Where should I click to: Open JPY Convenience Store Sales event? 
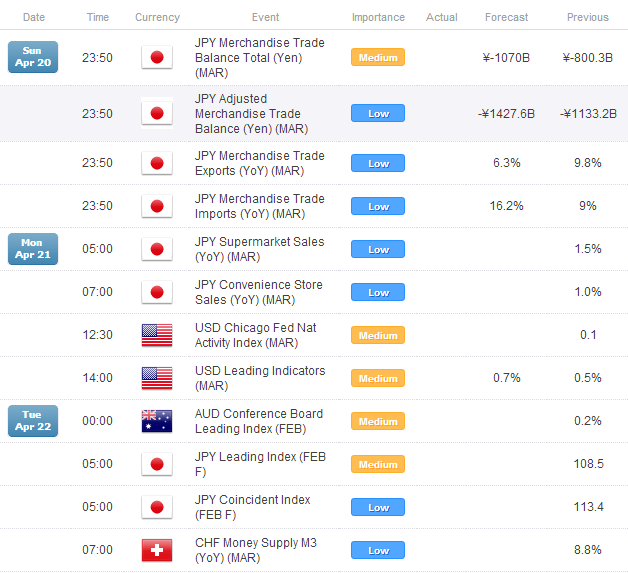[x=259, y=292]
